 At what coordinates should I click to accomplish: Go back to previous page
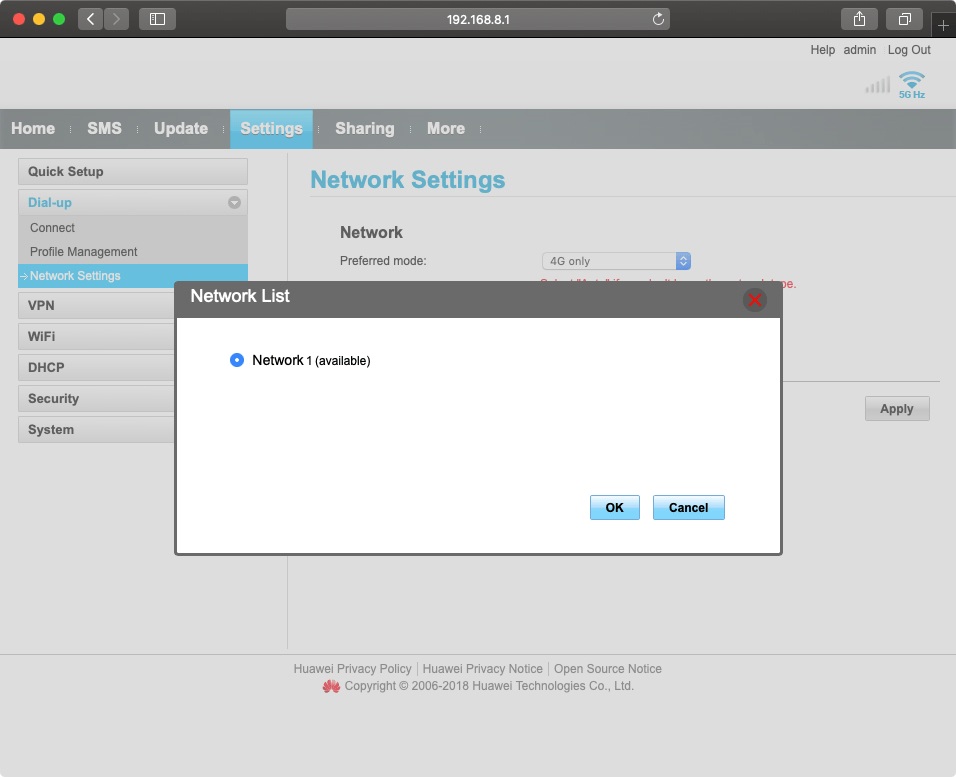coord(91,19)
